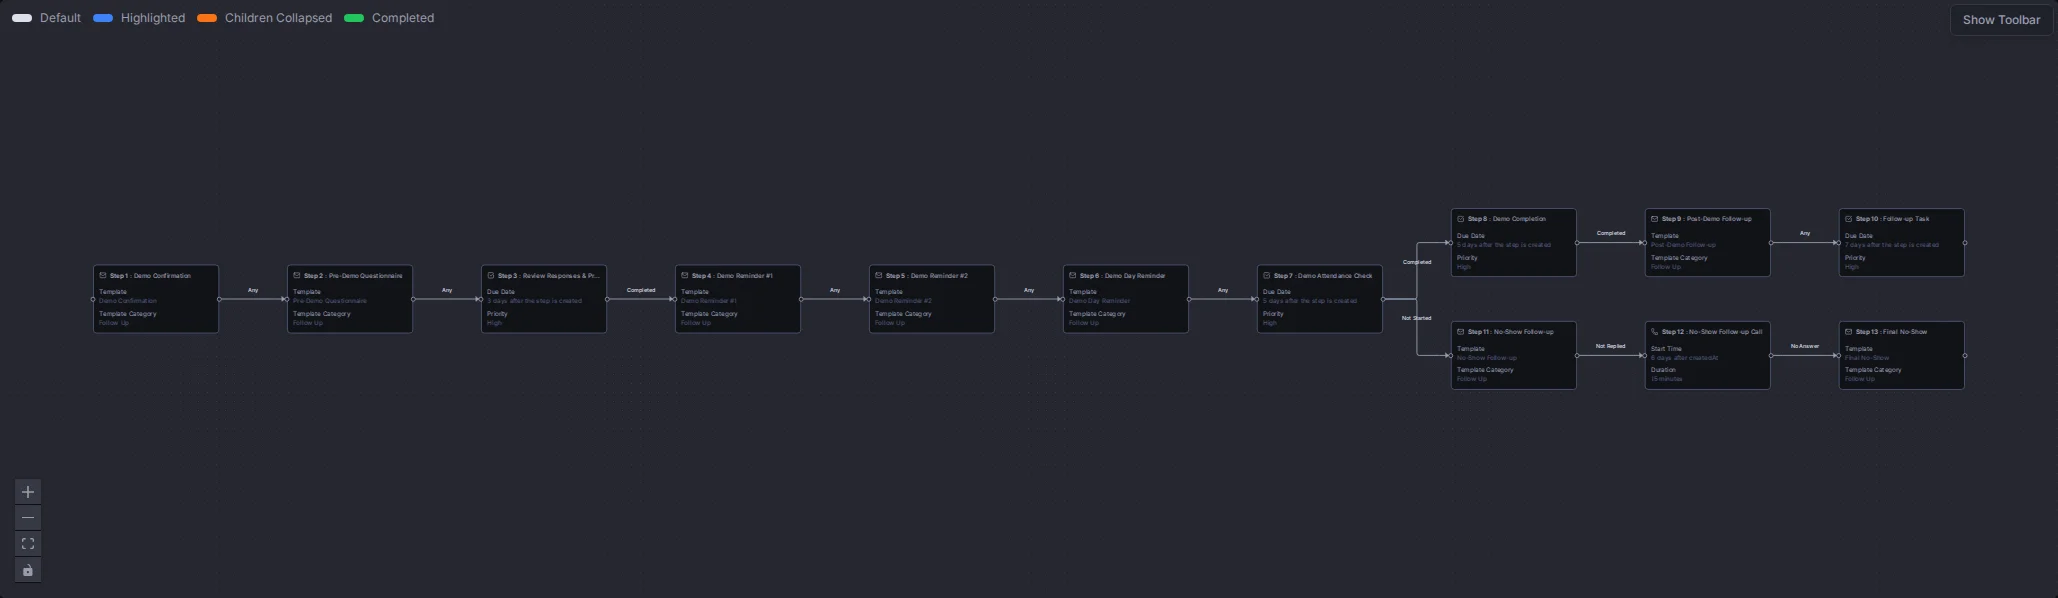
Task: Click the "Default" legend label
Action: point(60,18)
